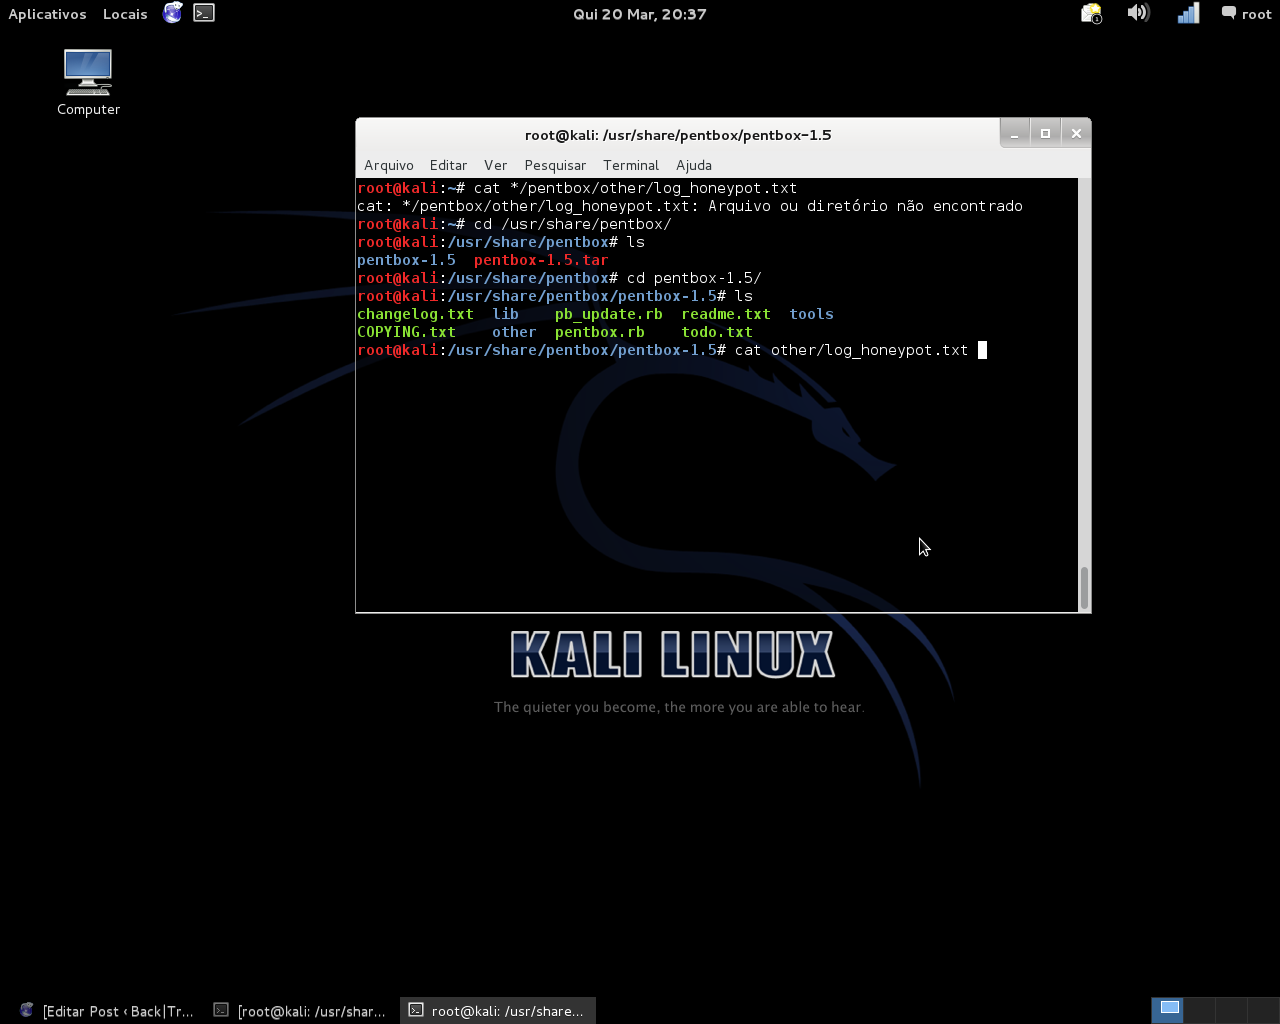Viewport: 1280px width, 1024px height.
Task: Click the clock Qui 20 Mar, 20:37
Action: tap(640, 14)
